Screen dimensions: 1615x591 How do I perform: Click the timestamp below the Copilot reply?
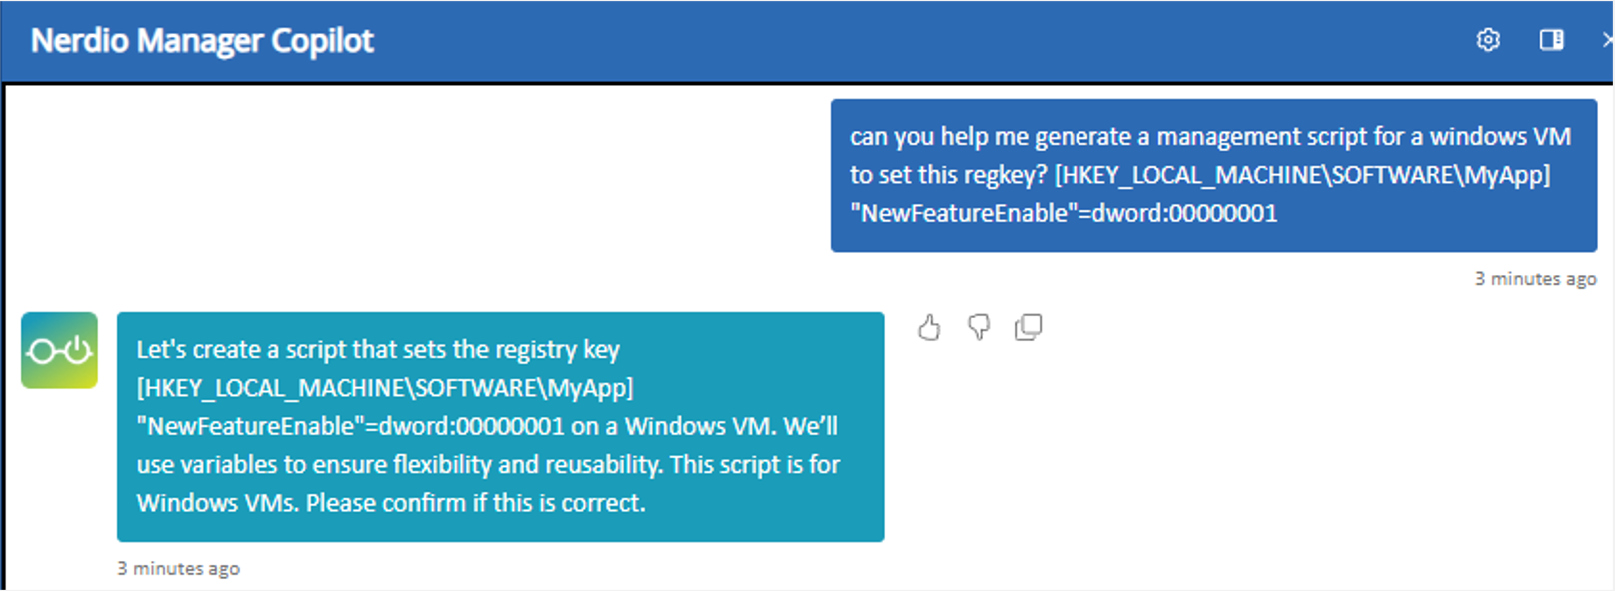[178, 569]
